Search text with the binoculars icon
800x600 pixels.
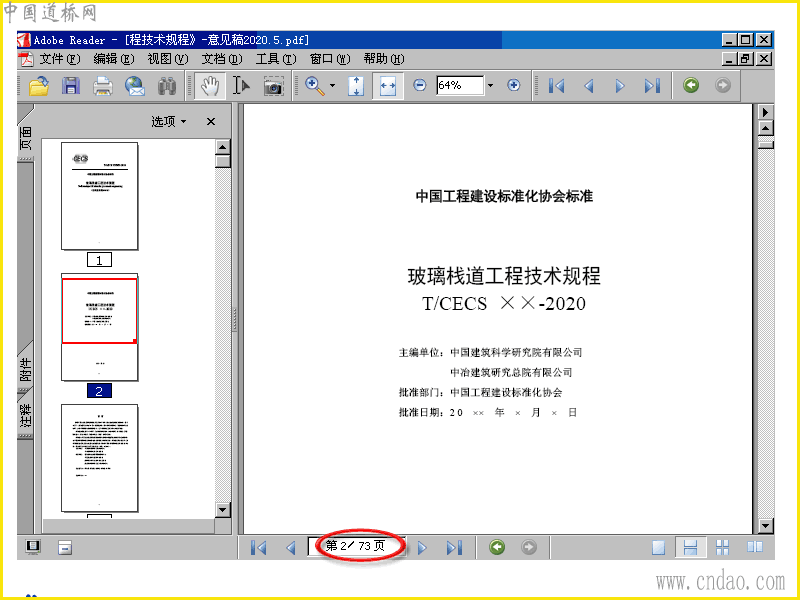[166, 86]
